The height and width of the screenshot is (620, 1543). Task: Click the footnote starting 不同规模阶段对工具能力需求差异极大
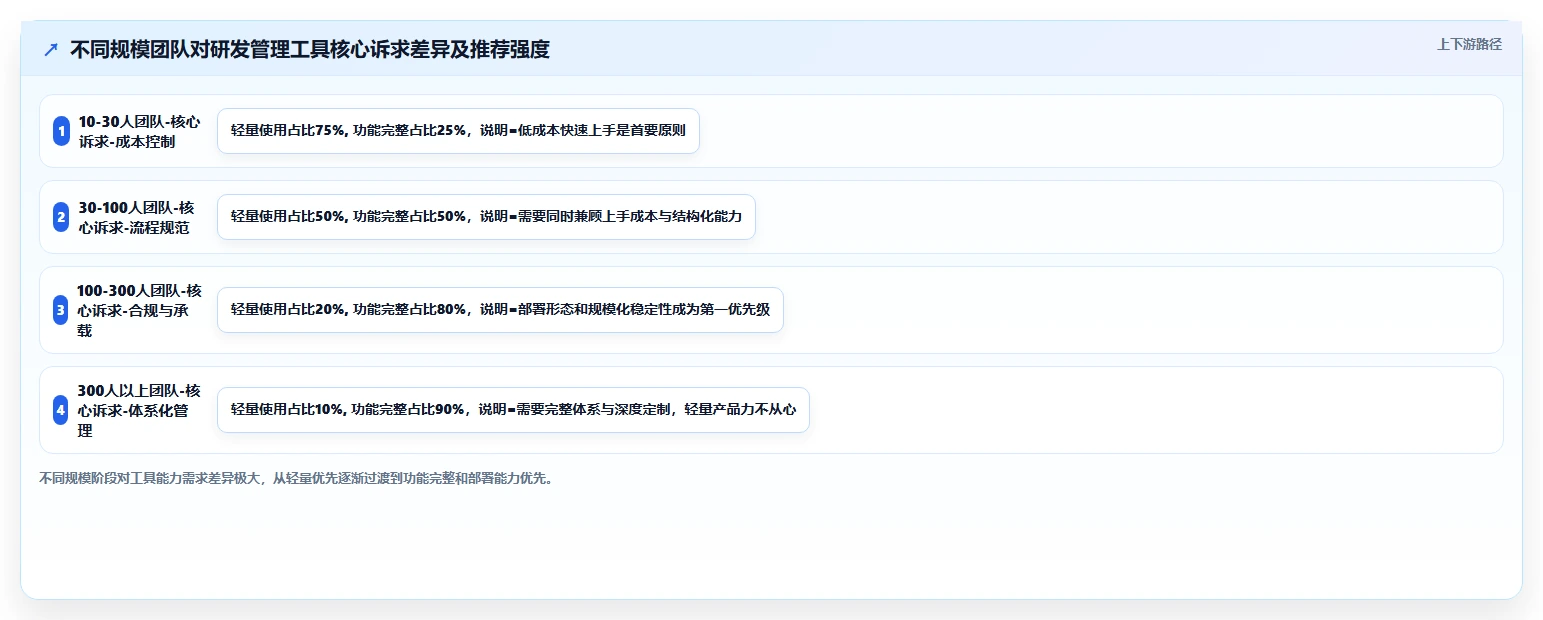point(296,478)
